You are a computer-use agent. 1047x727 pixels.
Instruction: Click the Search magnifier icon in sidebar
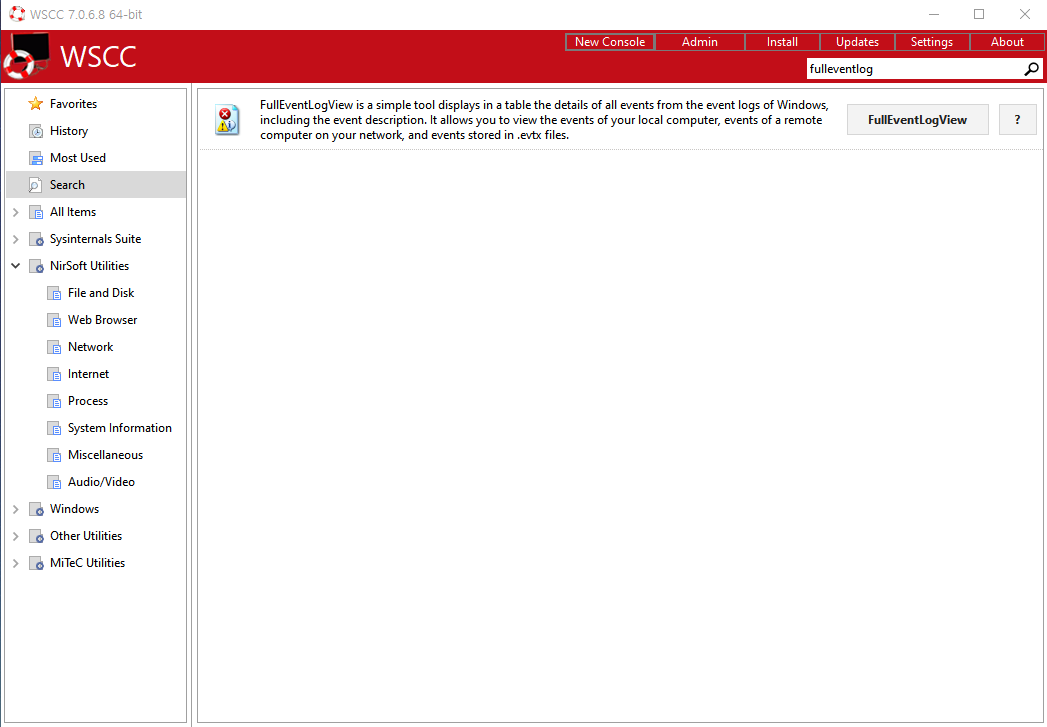tap(35, 185)
